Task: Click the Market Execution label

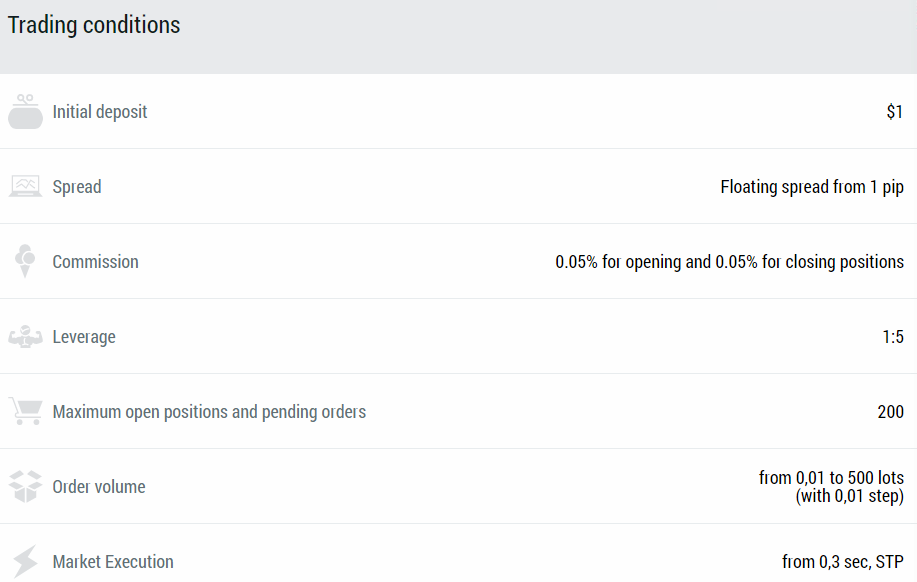Action: point(113,562)
